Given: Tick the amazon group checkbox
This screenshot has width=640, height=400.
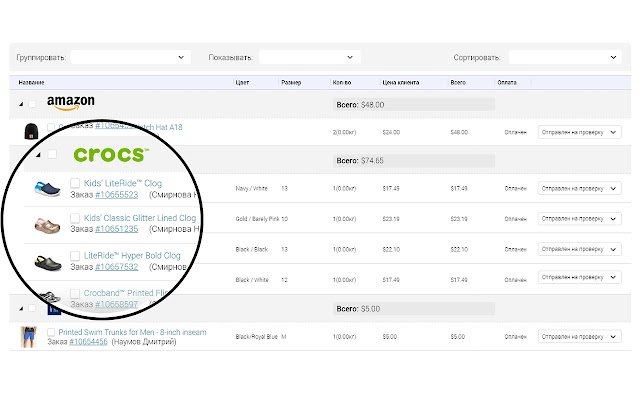Looking at the screenshot, I should point(32,104).
